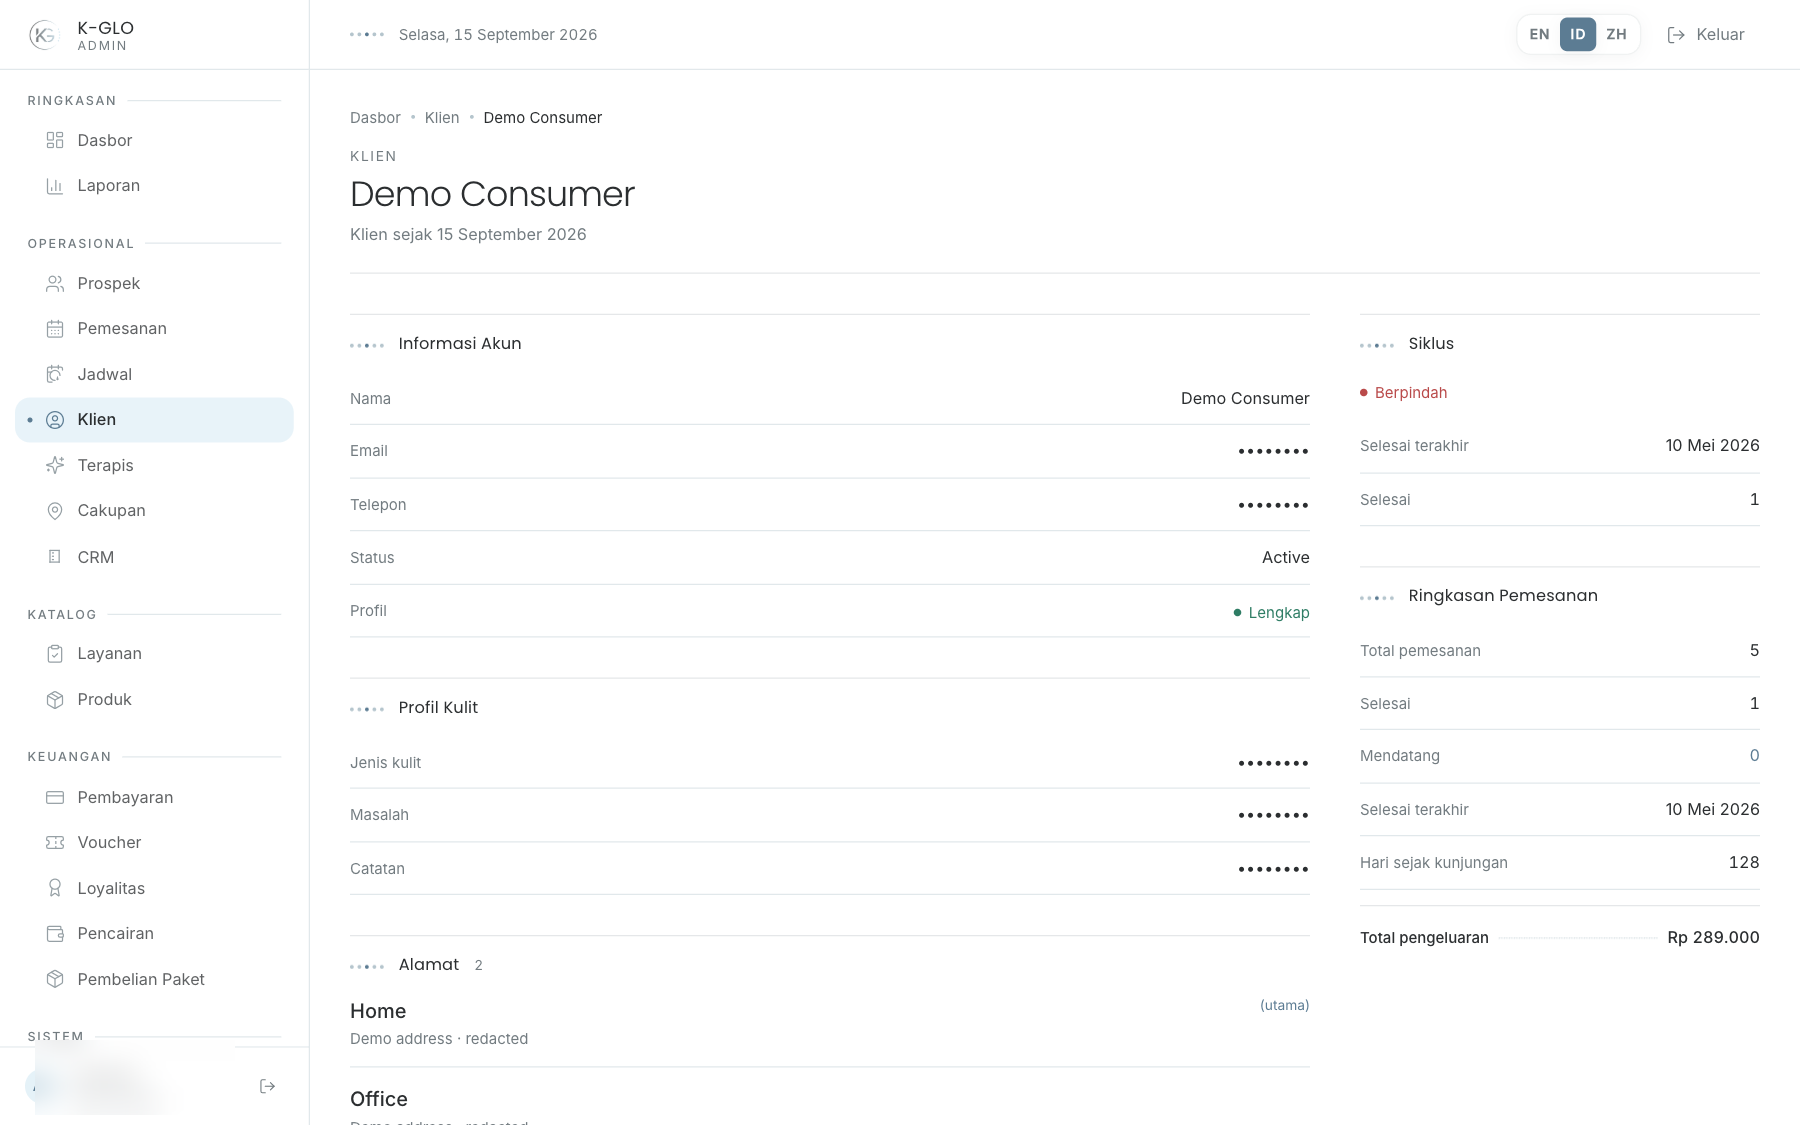Click the Prospek people icon
The width and height of the screenshot is (1800, 1125).
55,284
